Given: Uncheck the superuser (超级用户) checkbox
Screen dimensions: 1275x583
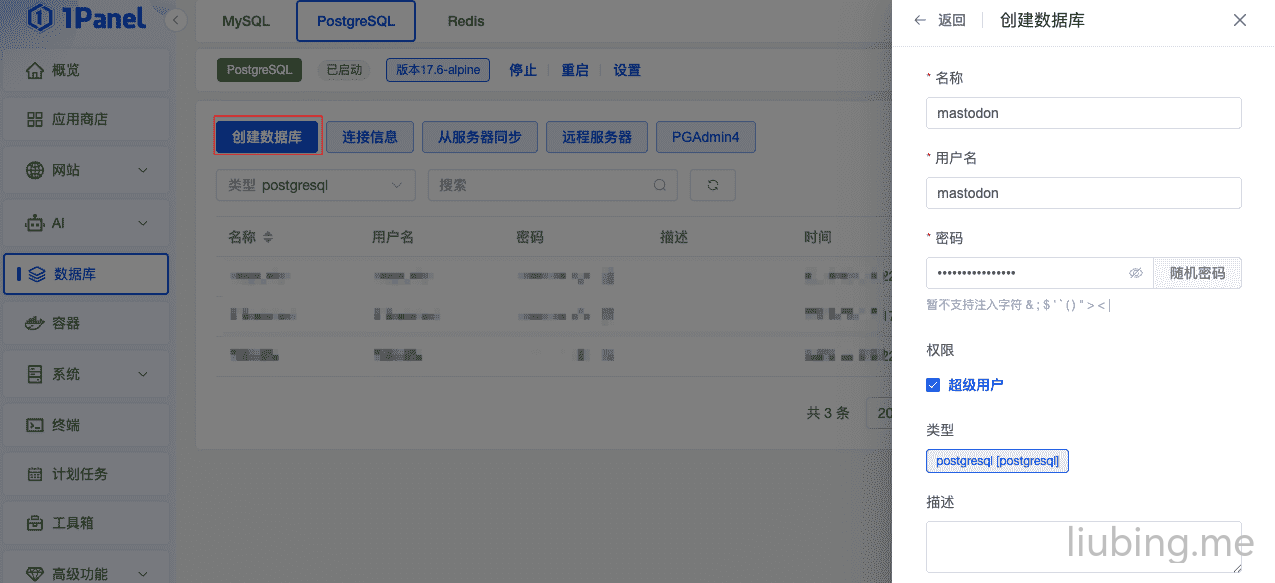Looking at the screenshot, I should point(933,385).
